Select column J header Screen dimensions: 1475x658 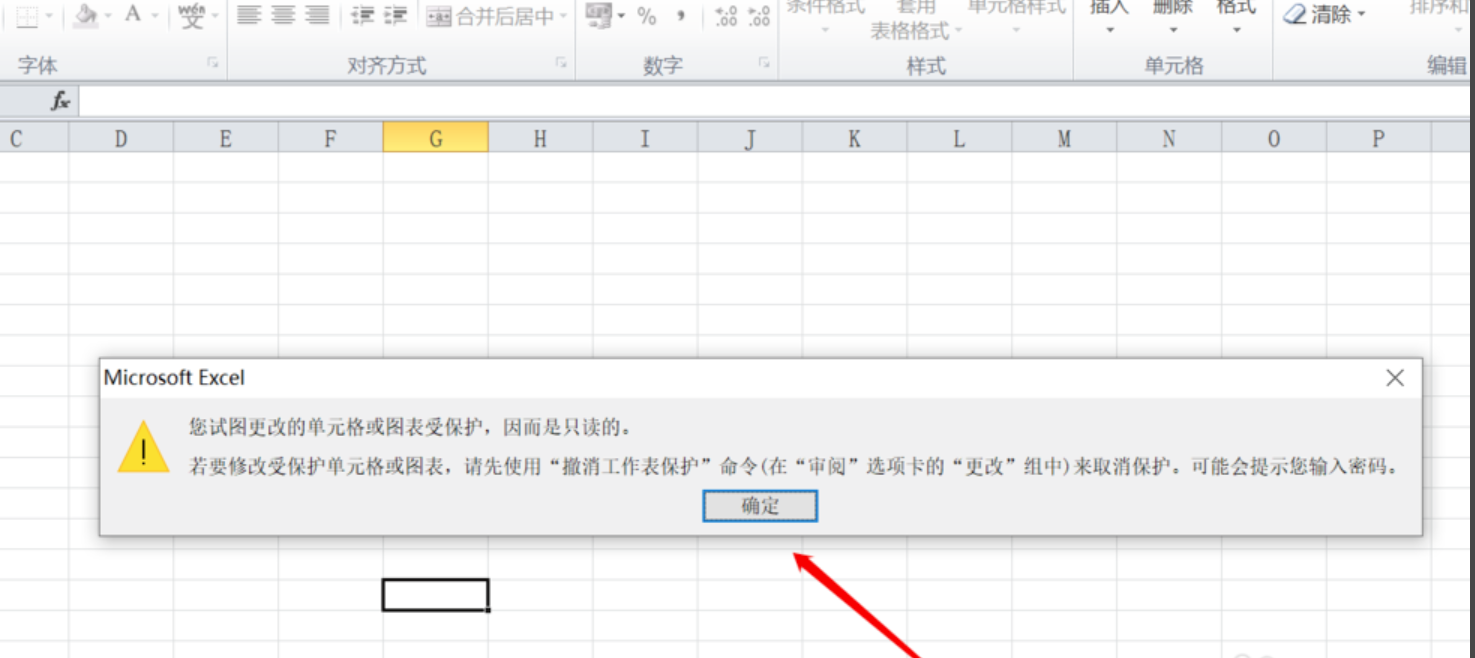coord(750,138)
